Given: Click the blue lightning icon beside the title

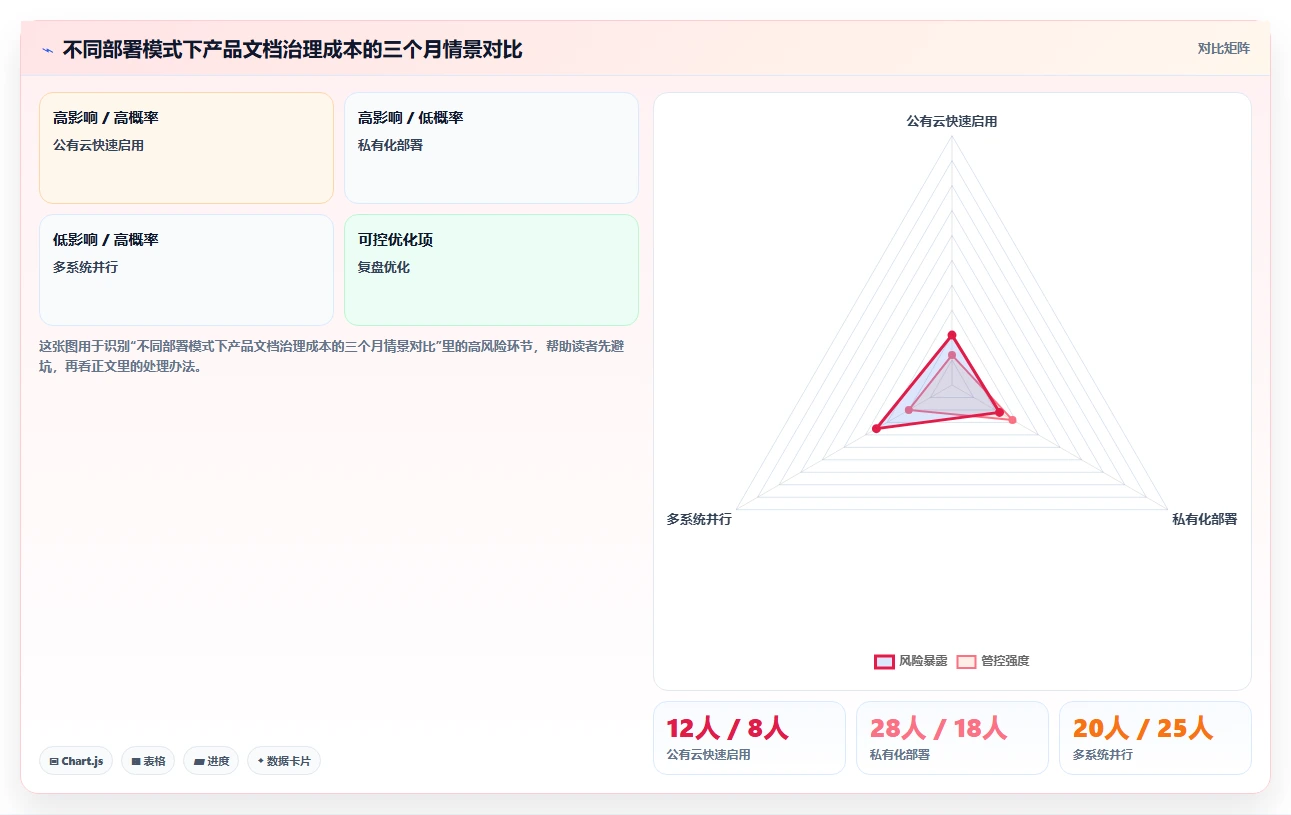Looking at the screenshot, I should click(47, 50).
